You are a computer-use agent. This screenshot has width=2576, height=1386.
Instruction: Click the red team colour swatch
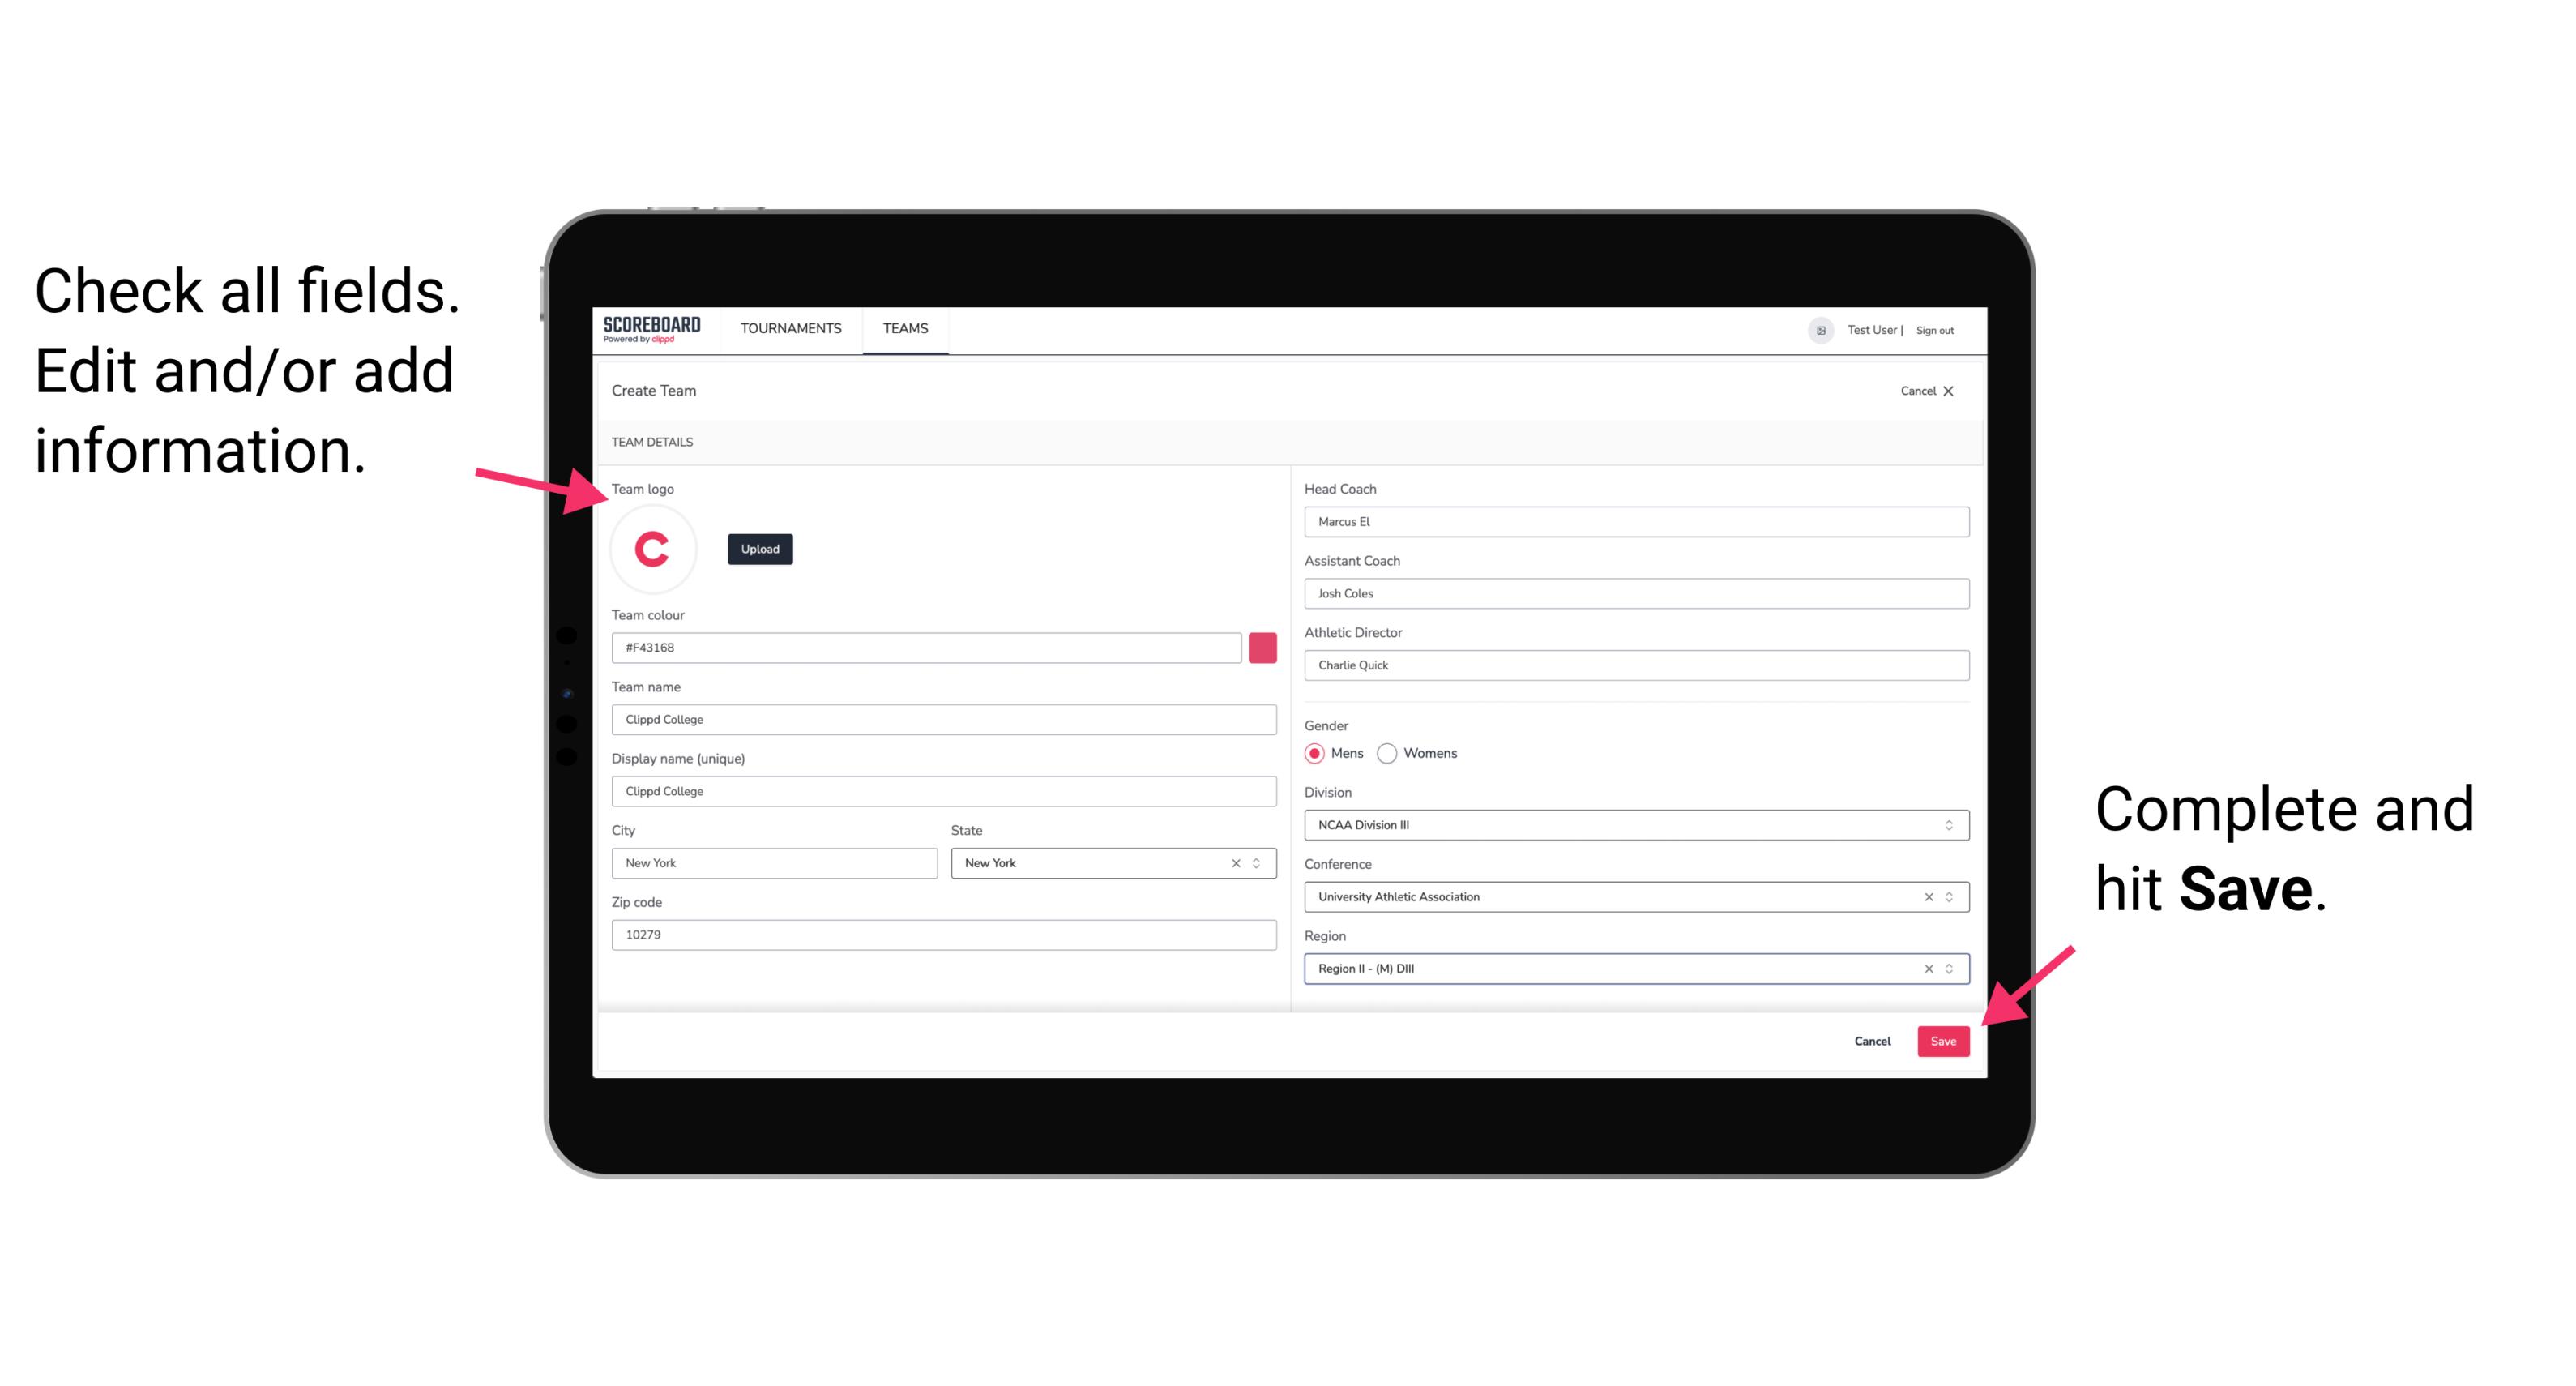1262,645
